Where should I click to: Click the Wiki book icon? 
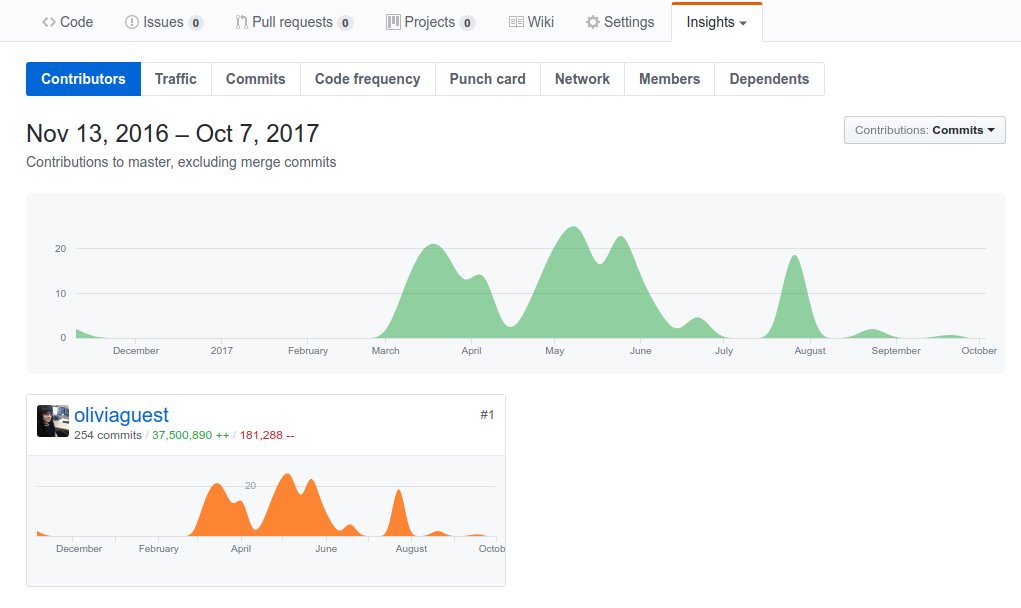point(516,22)
